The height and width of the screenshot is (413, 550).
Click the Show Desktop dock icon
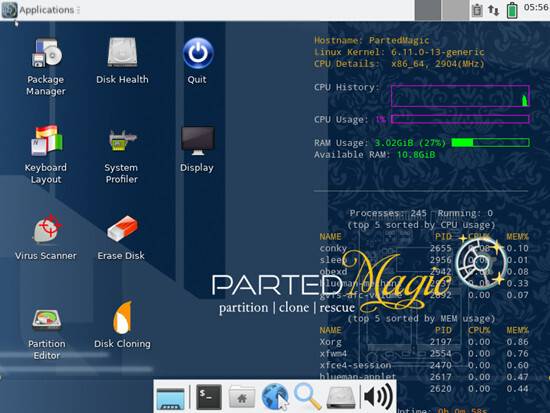tap(170, 398)
